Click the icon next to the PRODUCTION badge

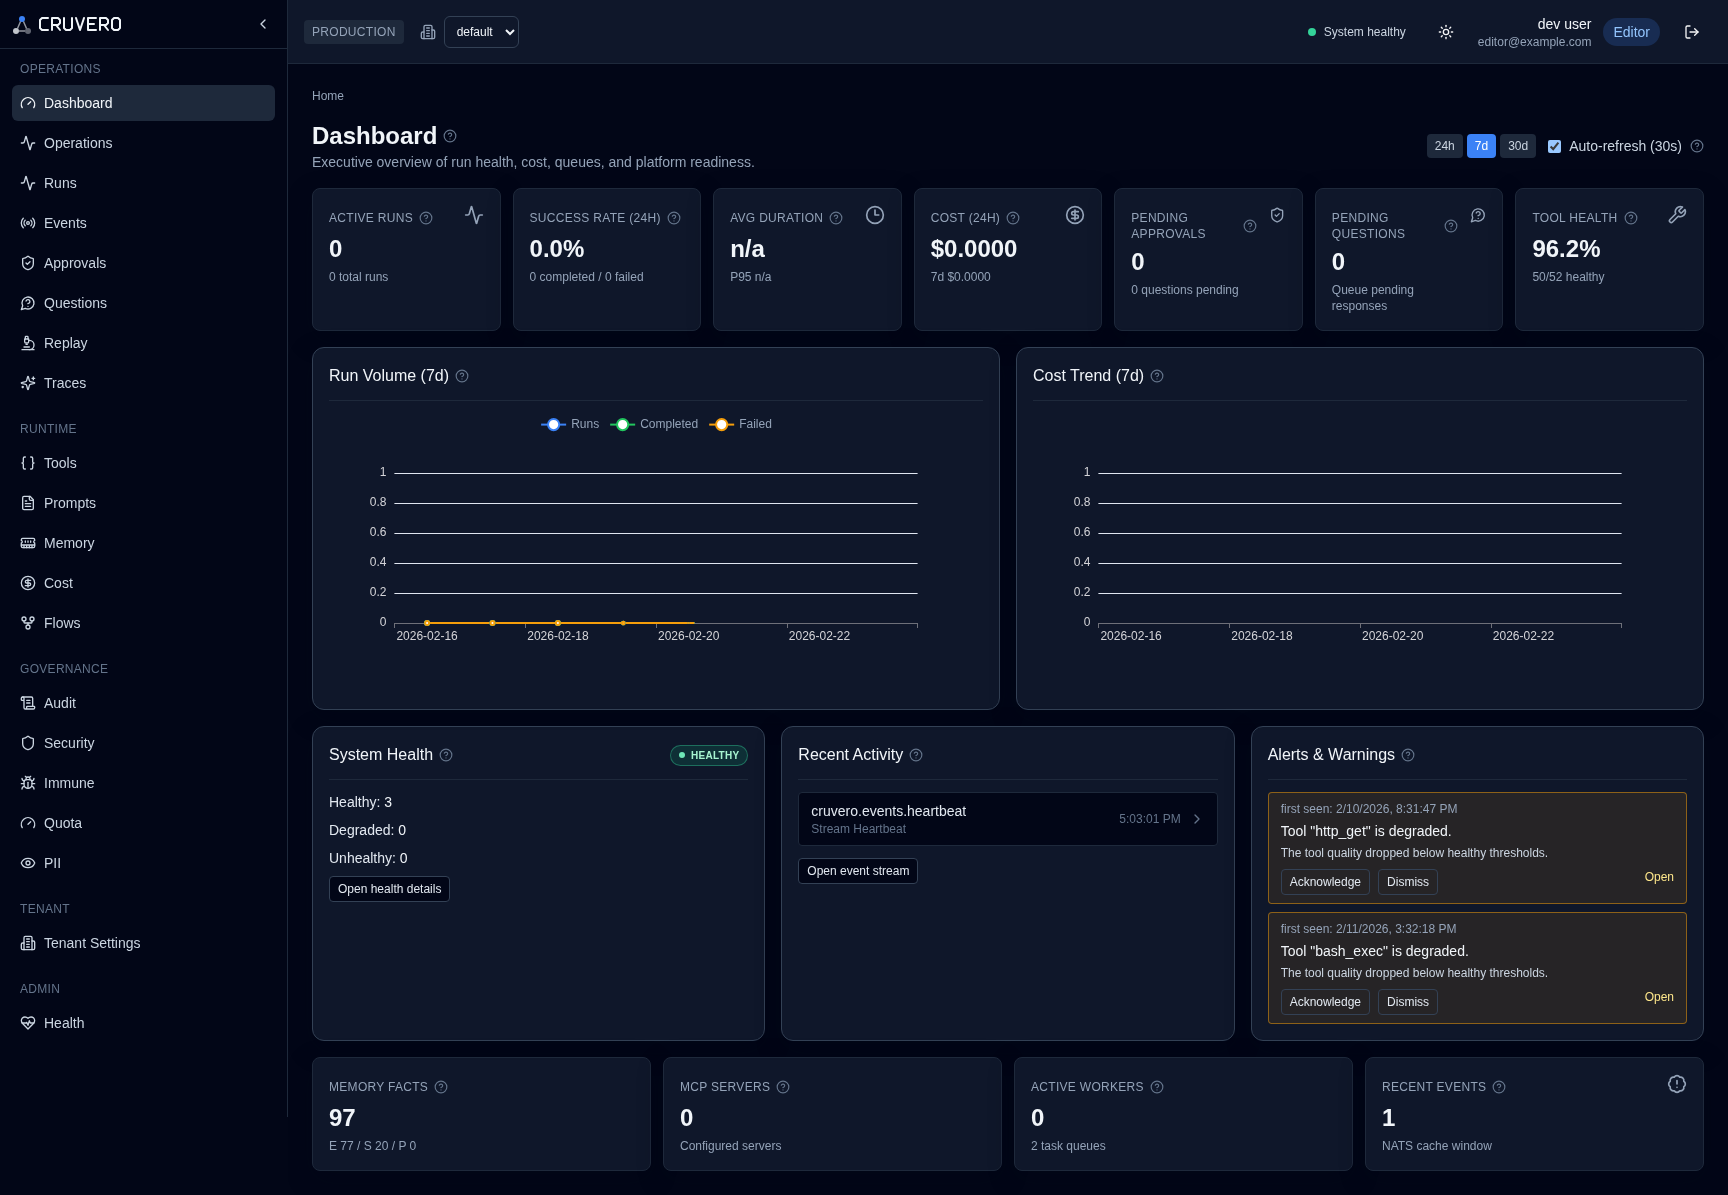pos(428,31)
